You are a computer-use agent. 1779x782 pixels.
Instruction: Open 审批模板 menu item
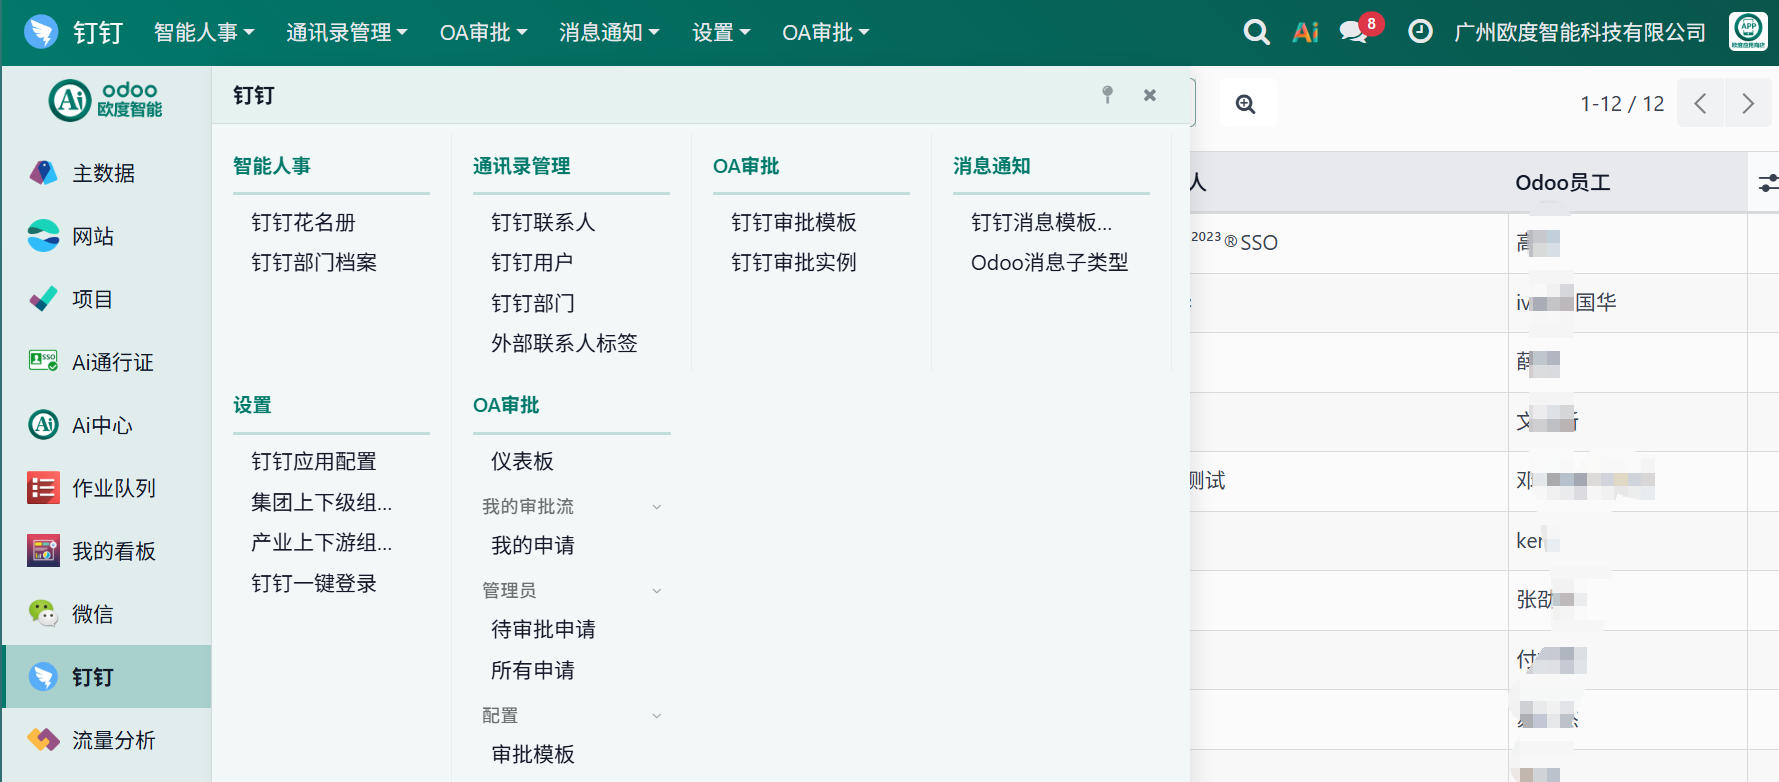533,754
